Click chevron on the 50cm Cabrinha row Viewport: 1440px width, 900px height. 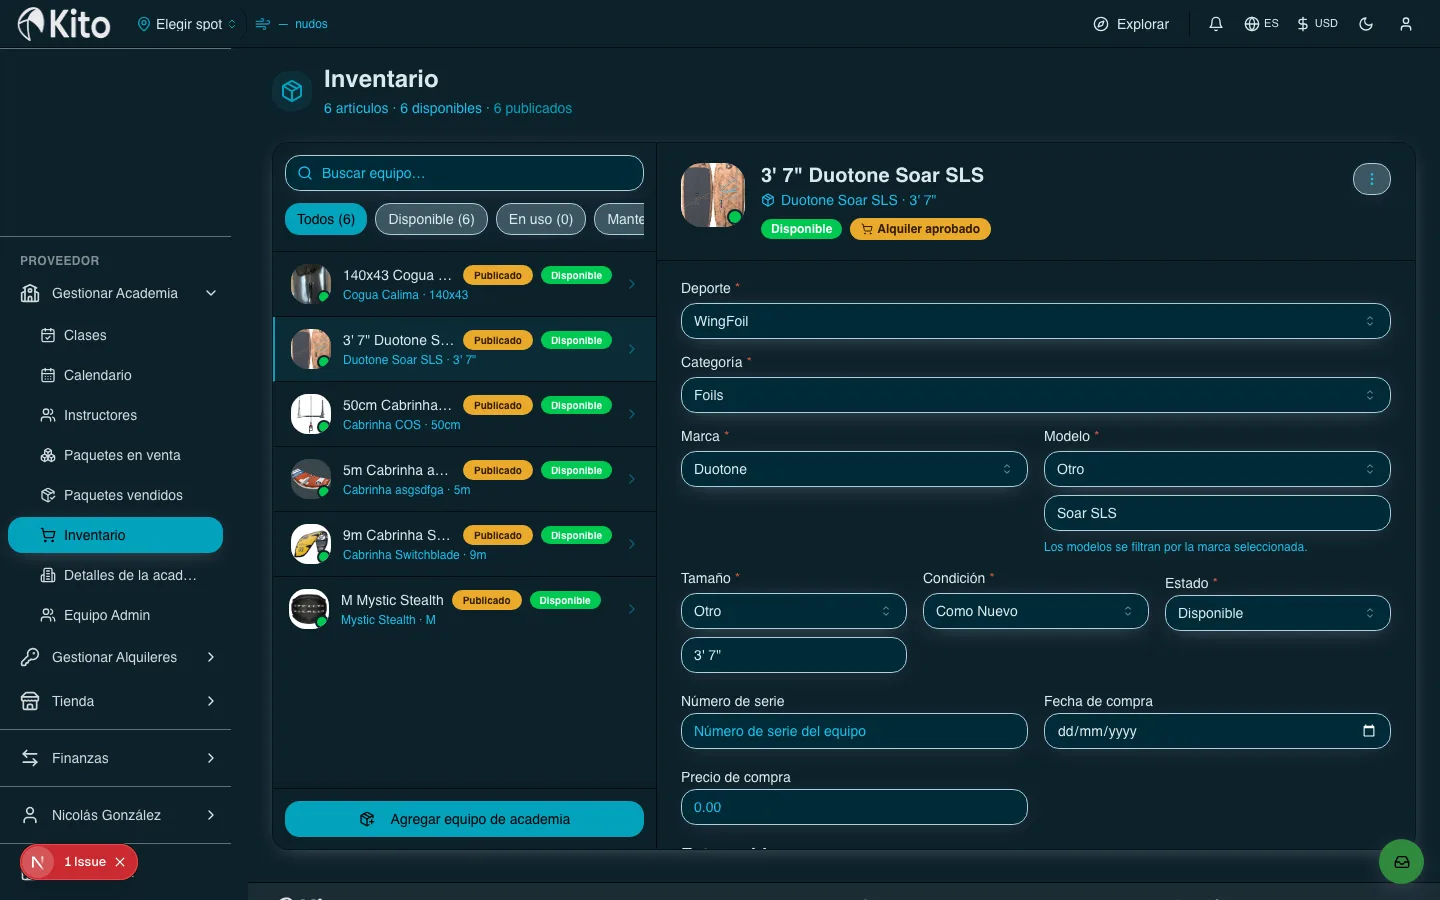(632, 414)
